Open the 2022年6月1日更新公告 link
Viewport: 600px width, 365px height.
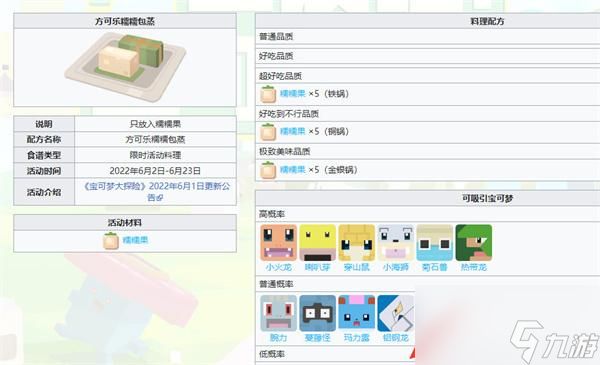(157, 192)
